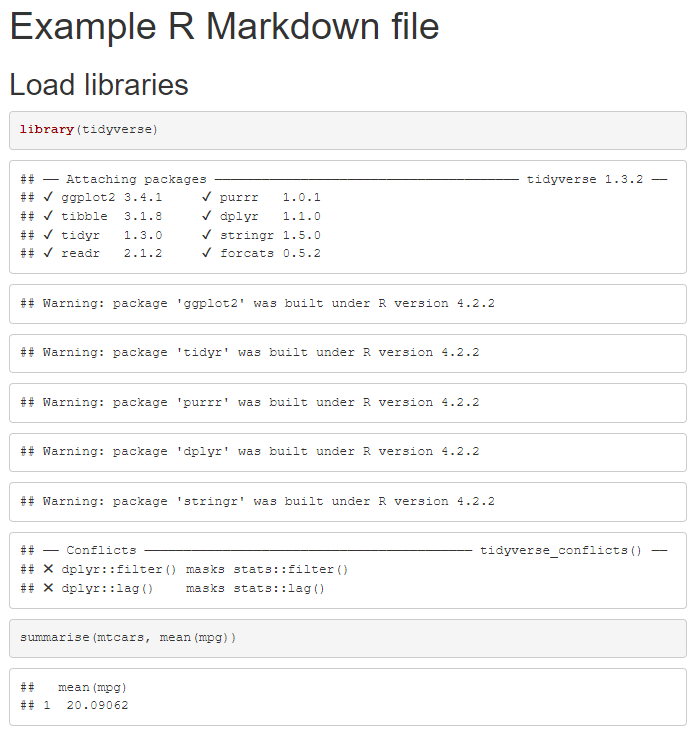Click the 'Load libraries' heading
691x735 pixels.
point(99,85)
